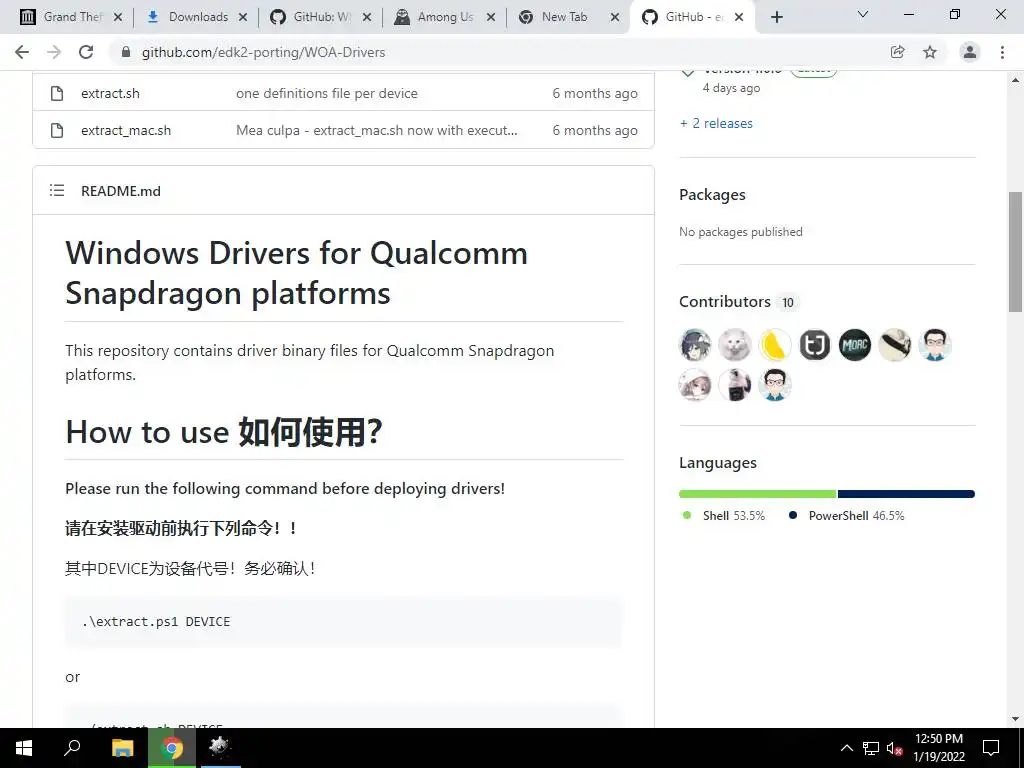Viewport: 1024px width, 768px height.
Task: Click the dark blue PowerShell language bar segment
Action: (906, 494)
